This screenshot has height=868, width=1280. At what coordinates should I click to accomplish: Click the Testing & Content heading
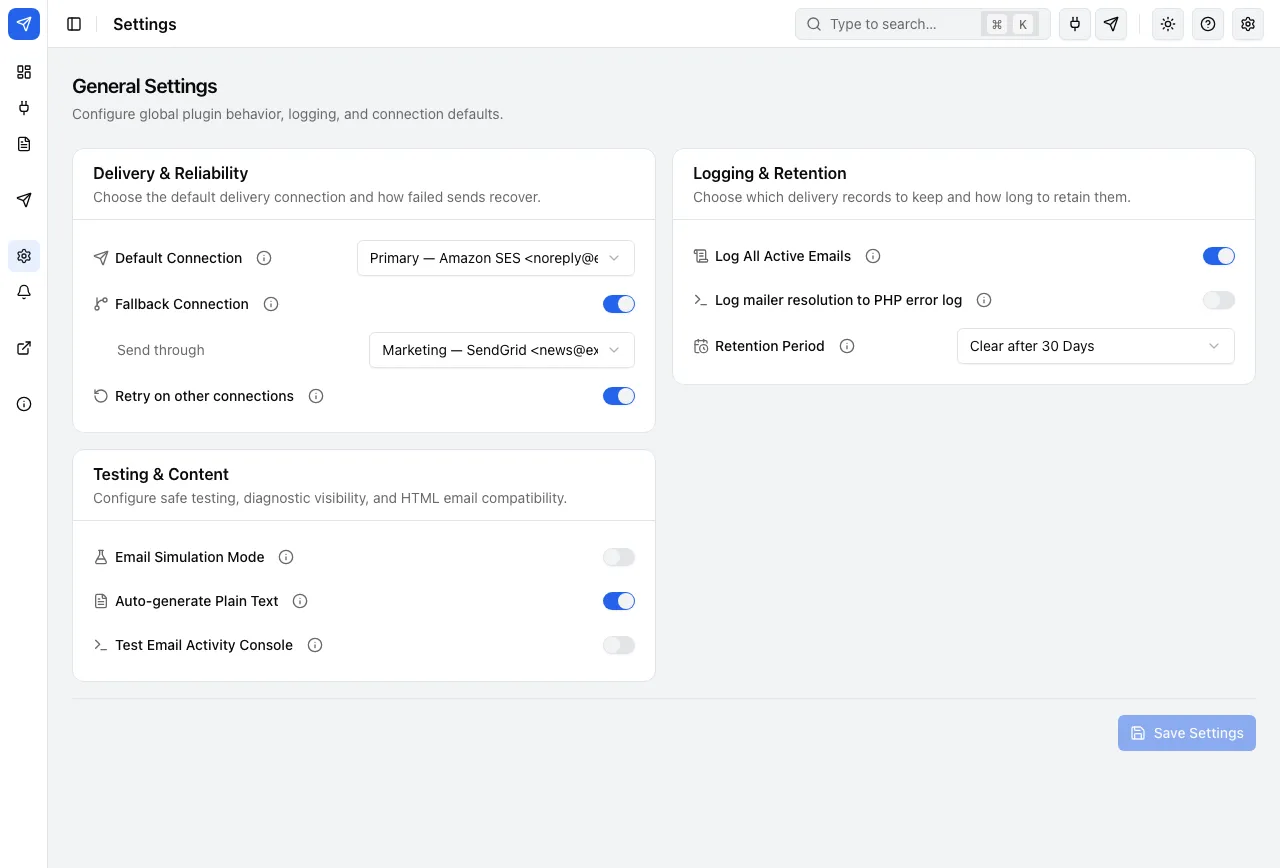click(161, 474)
